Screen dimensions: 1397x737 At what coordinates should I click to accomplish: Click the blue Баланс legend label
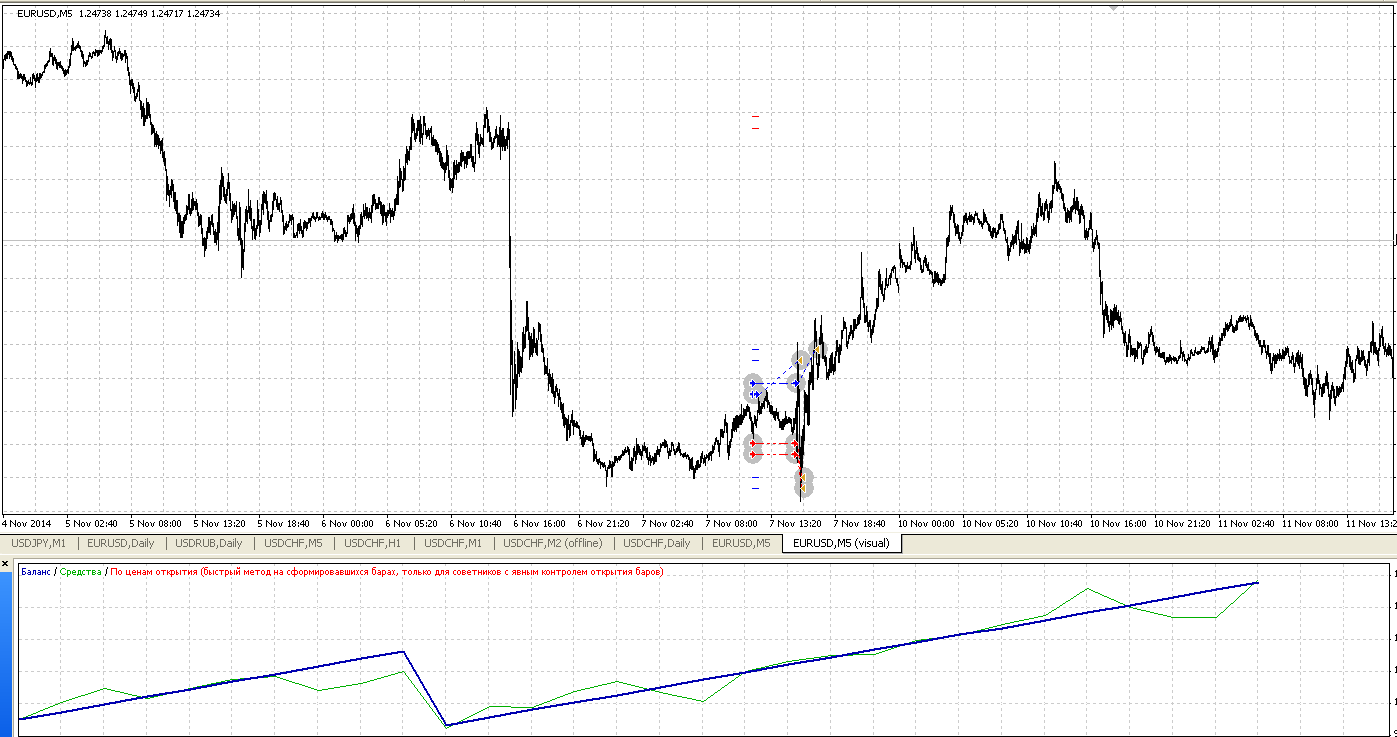click(x=36, y=572)
